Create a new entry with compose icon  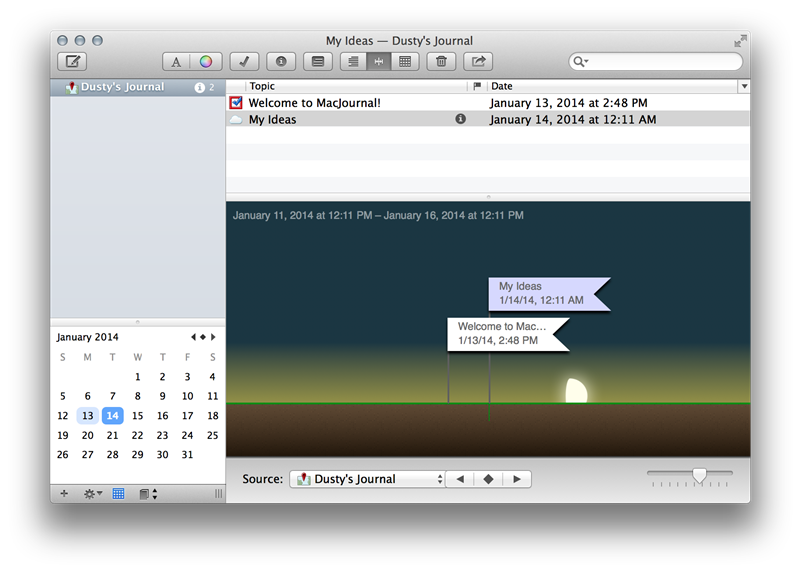click(x=72, y=62)
